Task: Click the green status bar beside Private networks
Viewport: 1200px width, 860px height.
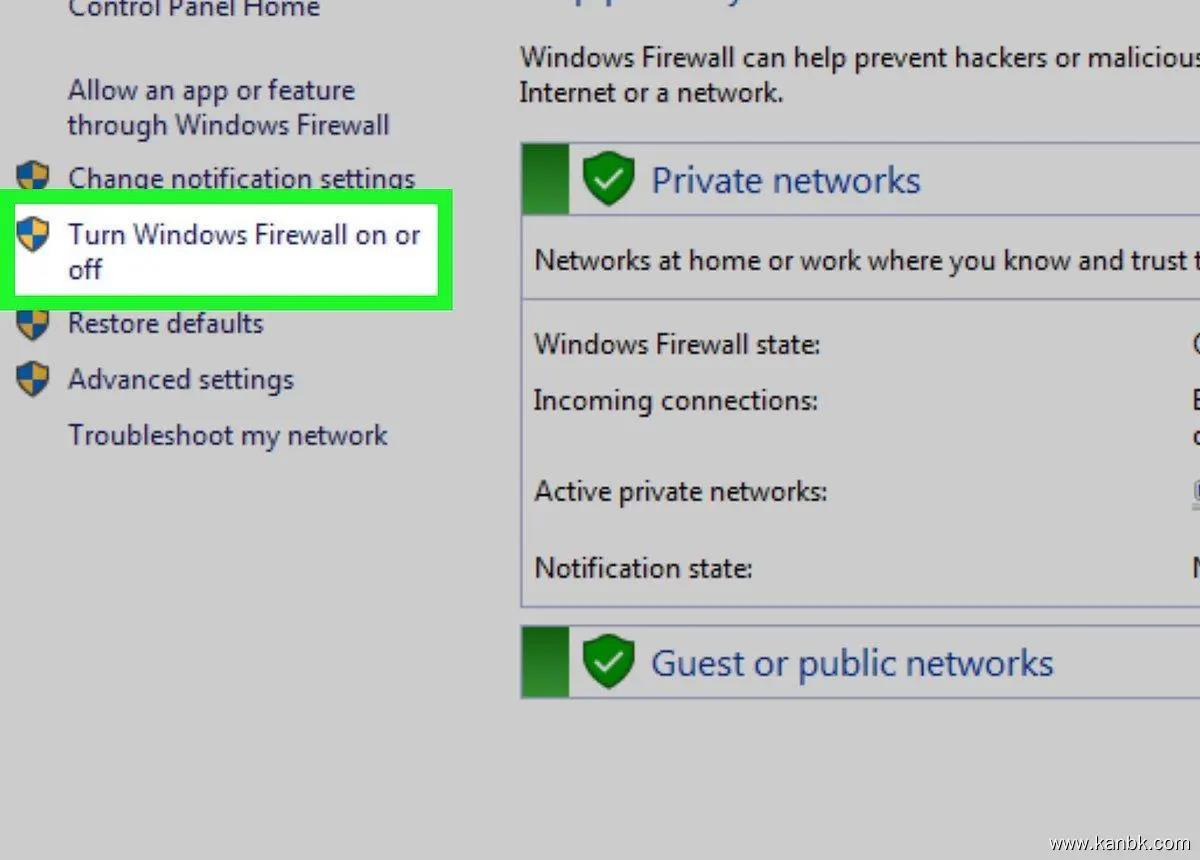Action: point(545,179)
